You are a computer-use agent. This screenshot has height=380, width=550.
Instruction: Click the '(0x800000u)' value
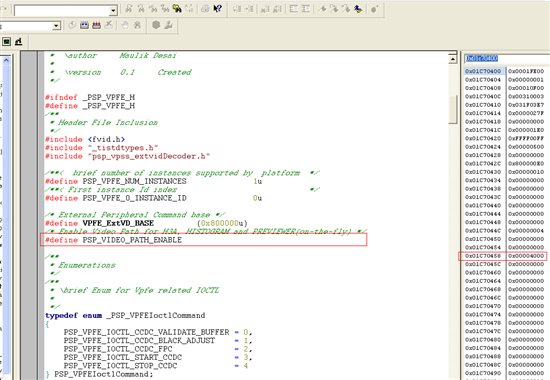[222, 223]
